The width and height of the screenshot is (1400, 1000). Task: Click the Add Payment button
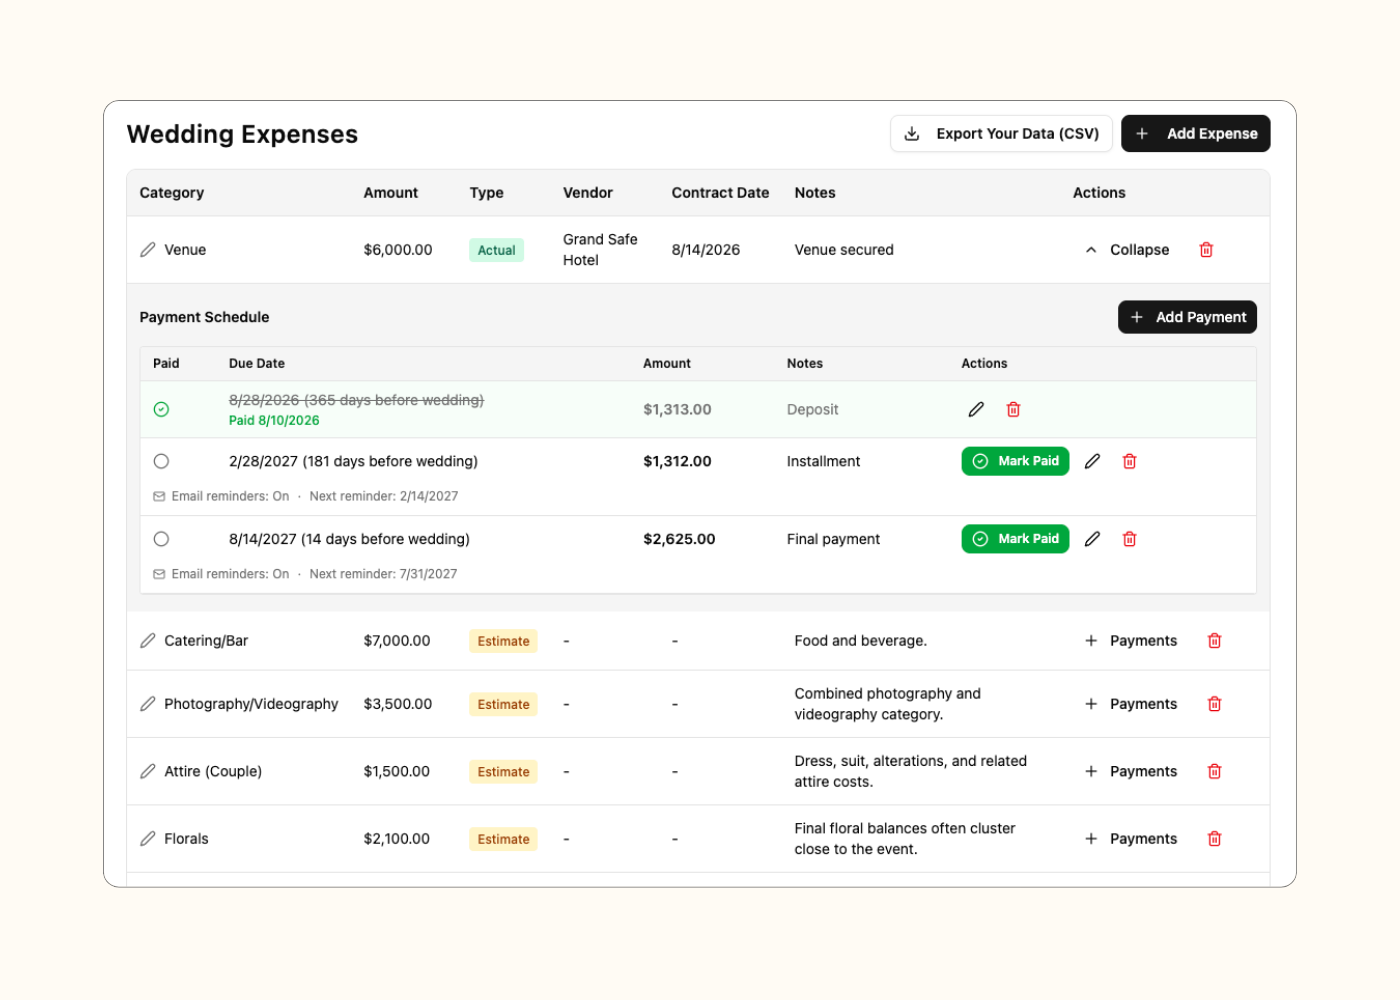(1187, 317)
